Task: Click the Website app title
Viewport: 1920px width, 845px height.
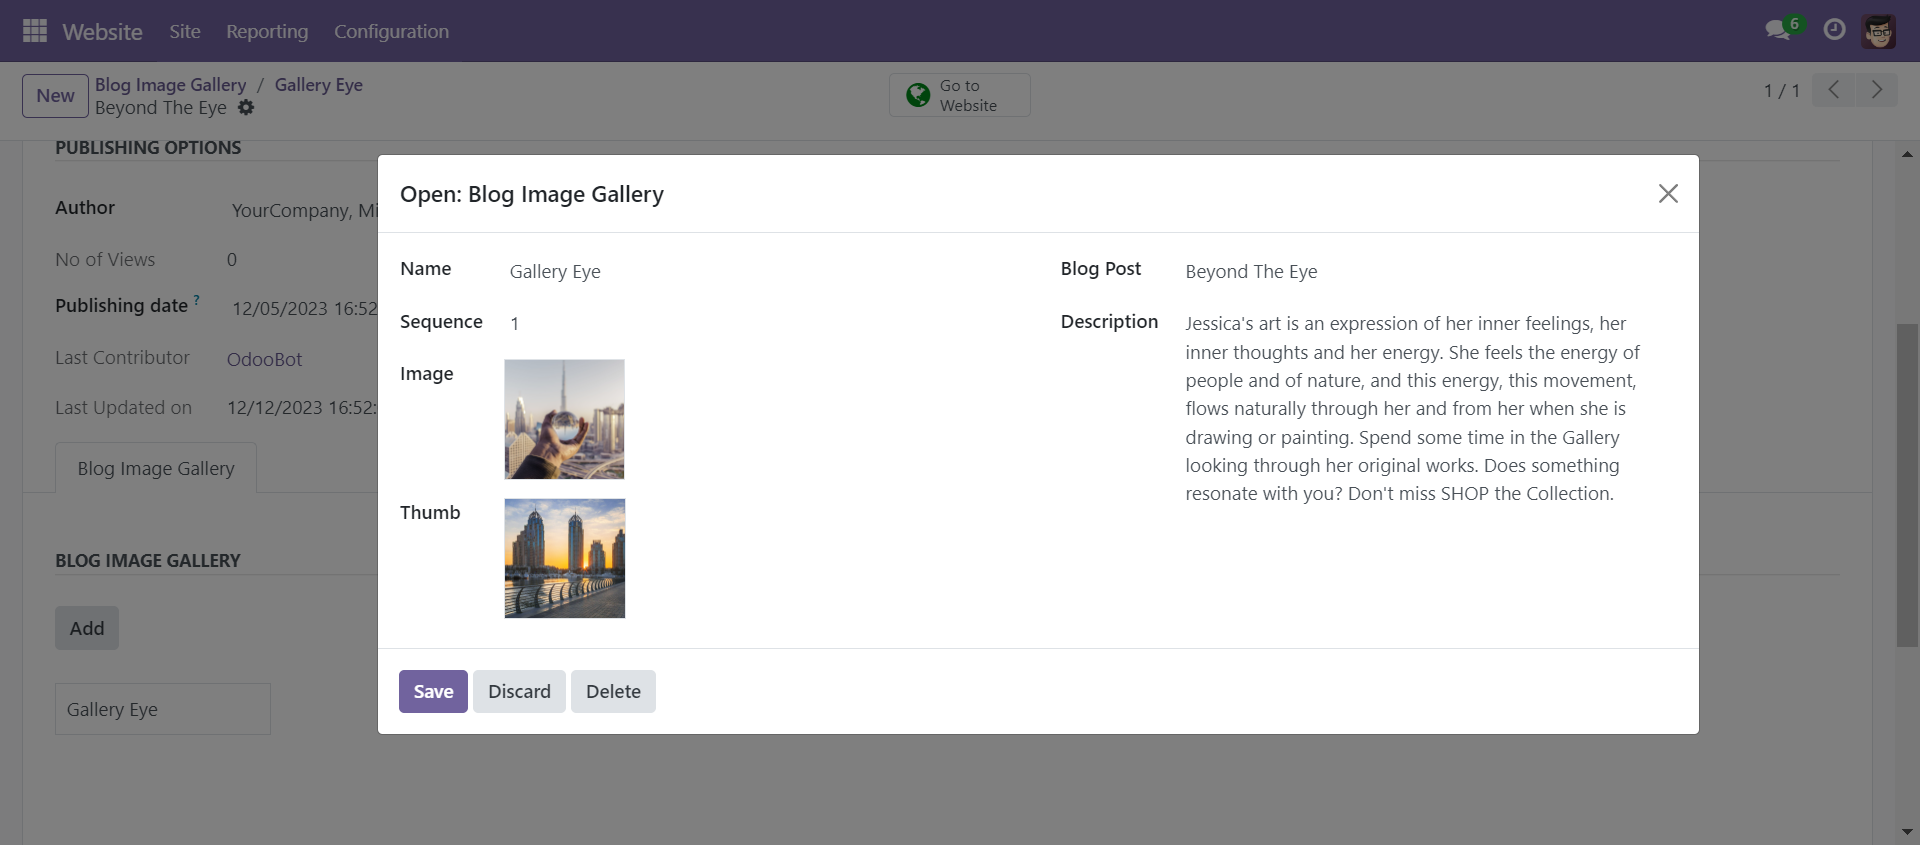Action: click(x=102, y=31)
